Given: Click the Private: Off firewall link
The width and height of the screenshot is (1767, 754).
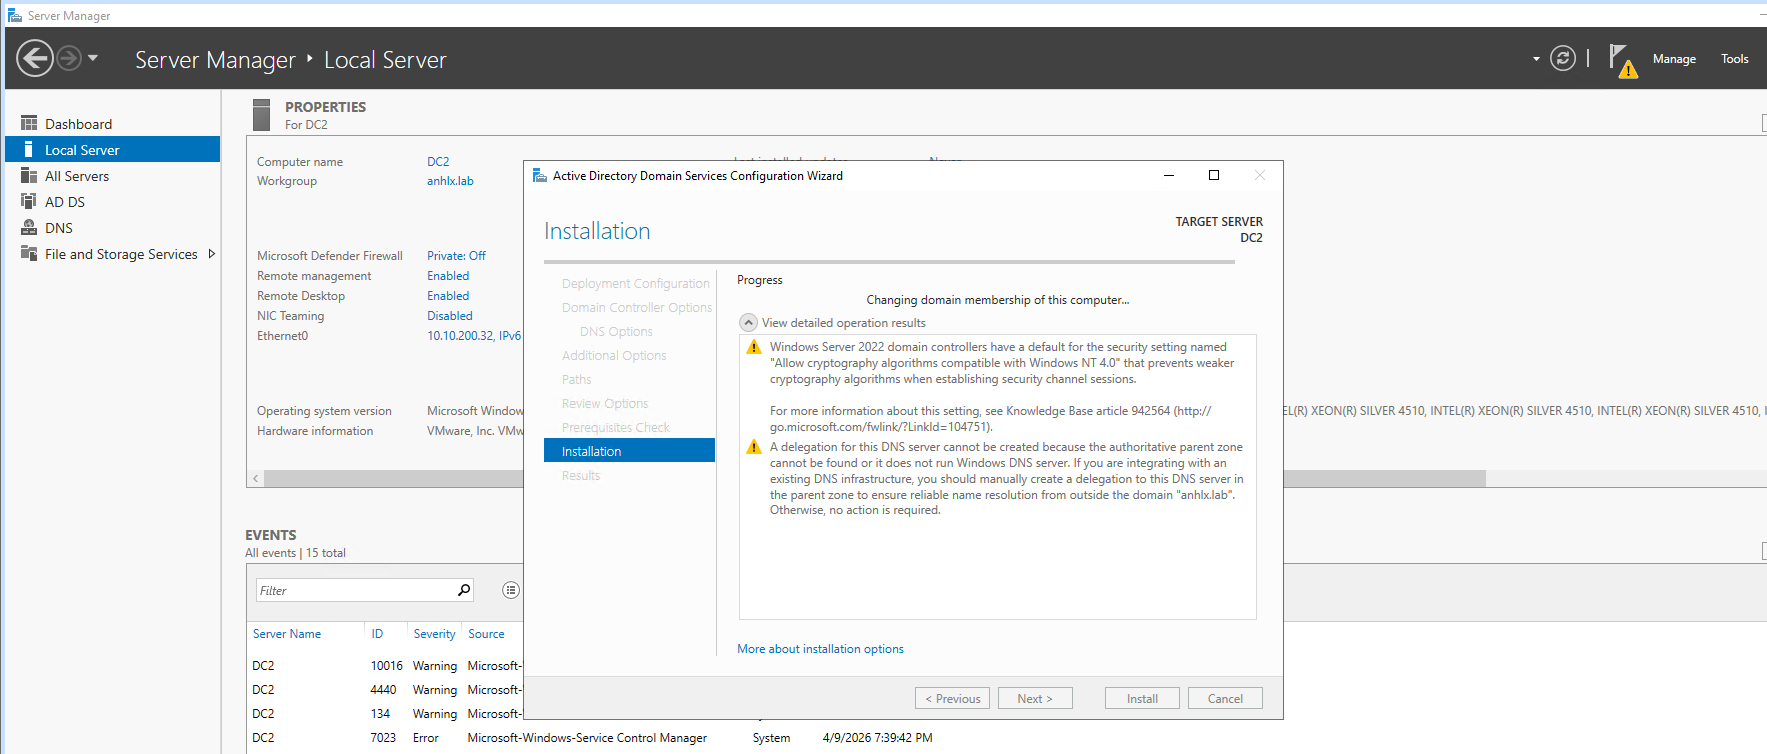Looking at the screenshot, I should [x=456, y=256].
